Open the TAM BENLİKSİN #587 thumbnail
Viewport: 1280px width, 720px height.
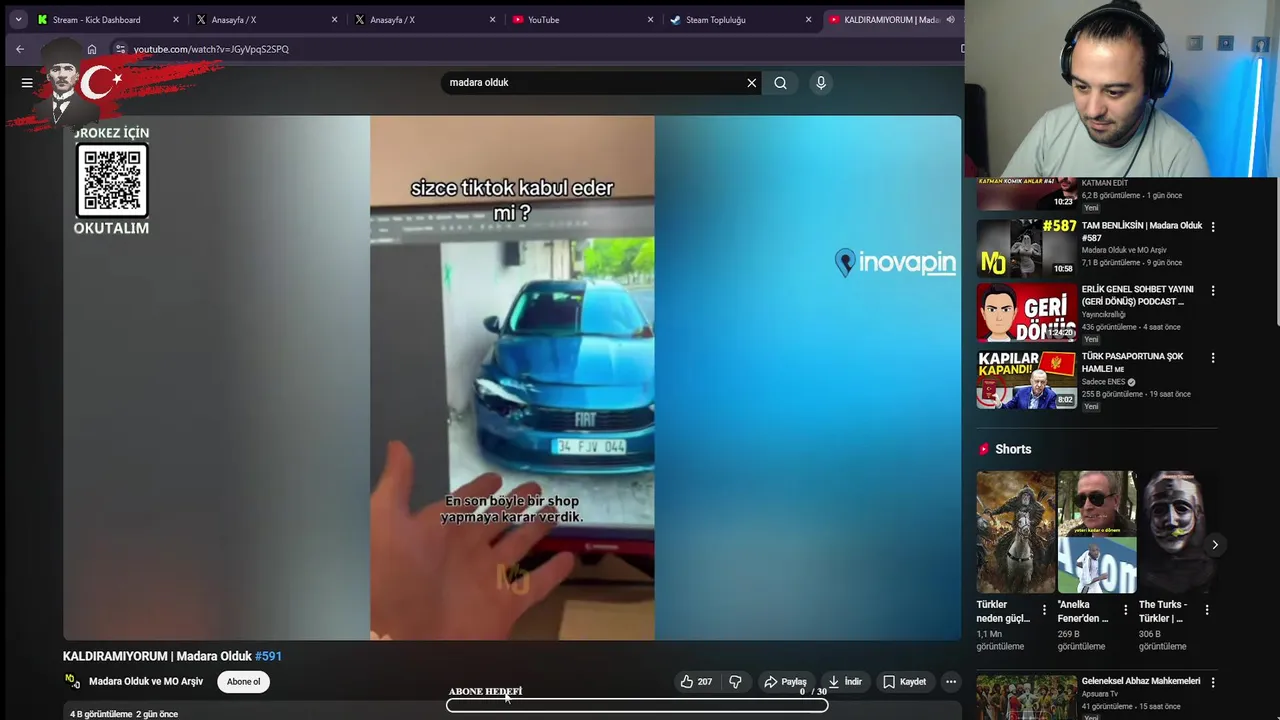(1027, 248)
